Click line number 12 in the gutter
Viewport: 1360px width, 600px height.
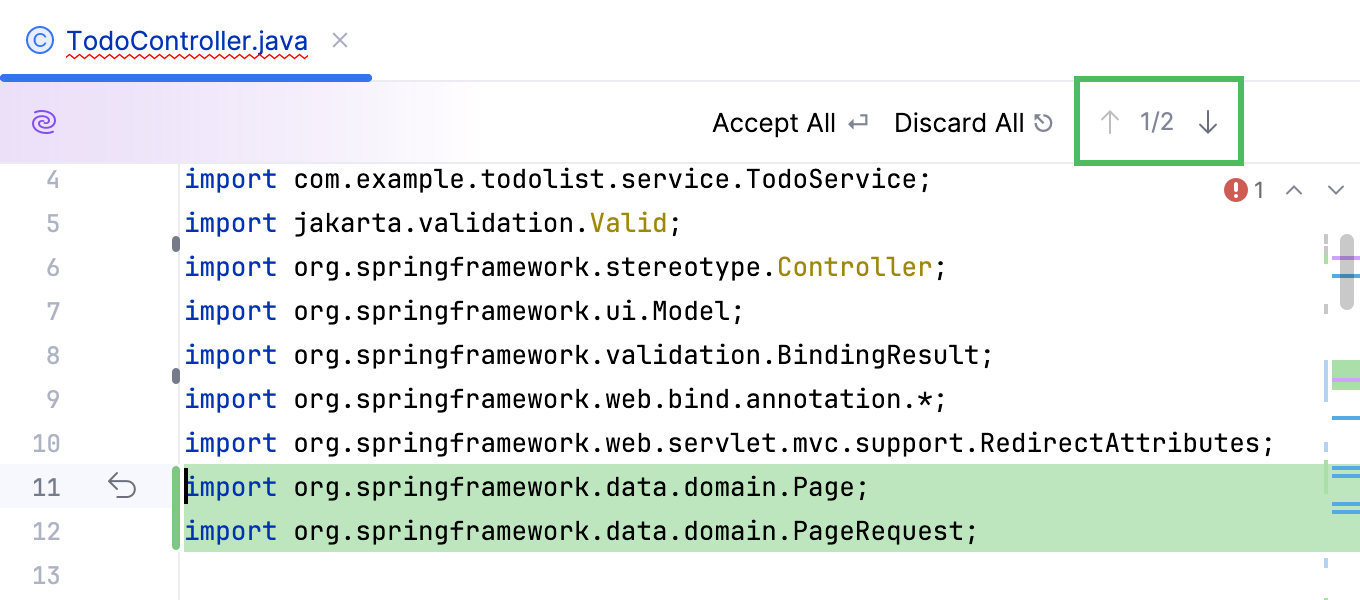[x=46, y=531]
